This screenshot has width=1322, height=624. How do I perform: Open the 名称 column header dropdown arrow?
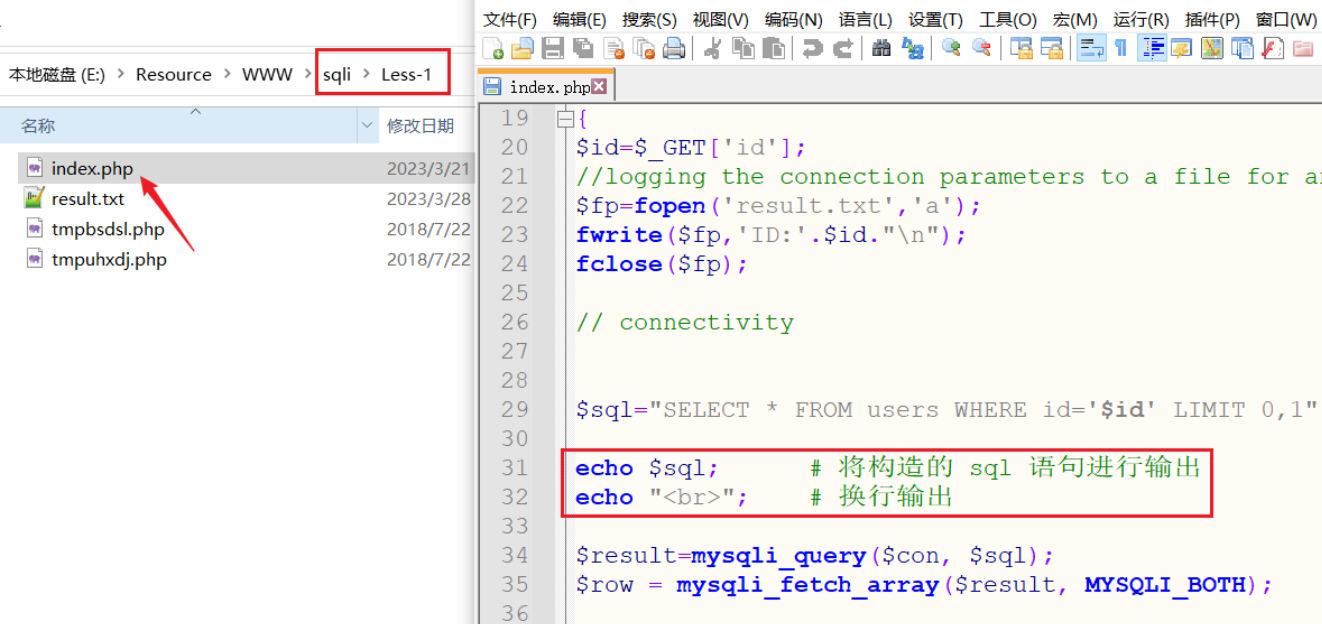(367, 126)
